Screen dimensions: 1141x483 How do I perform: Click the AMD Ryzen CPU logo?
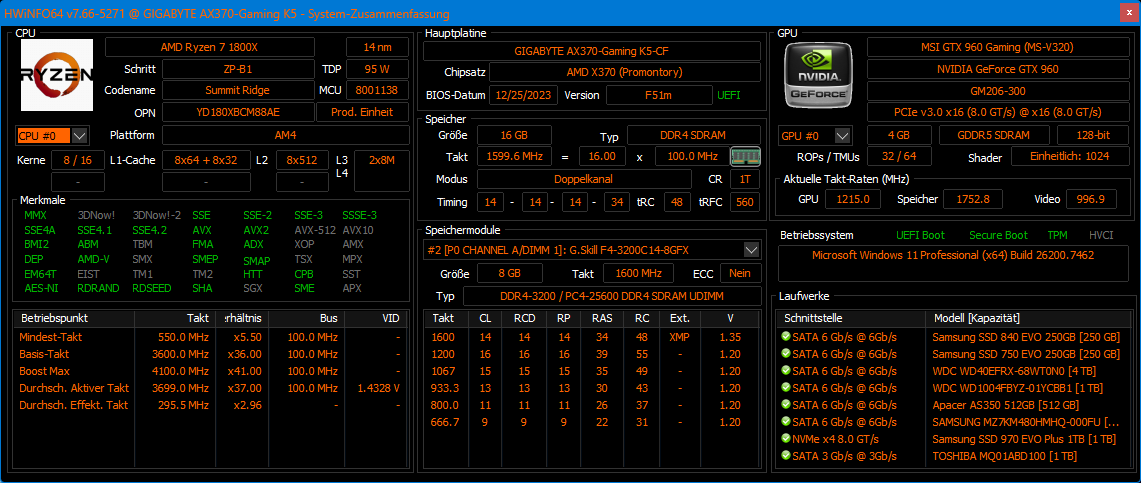[x=57, y=75]
